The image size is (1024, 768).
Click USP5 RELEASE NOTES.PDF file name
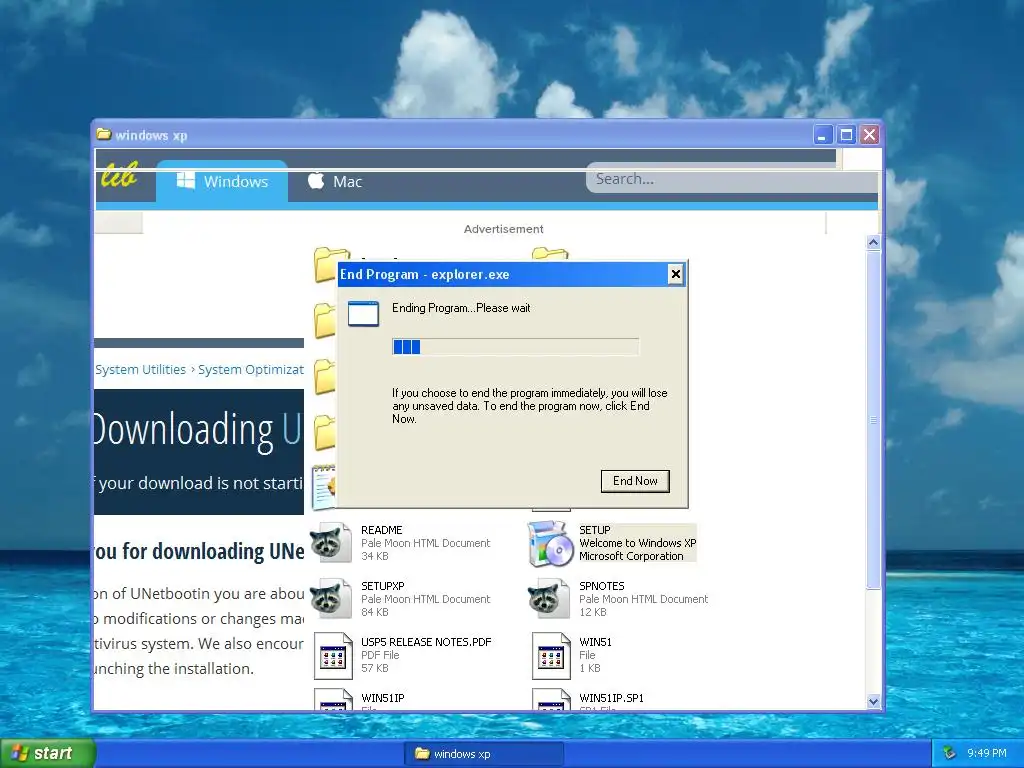(426, 643)
